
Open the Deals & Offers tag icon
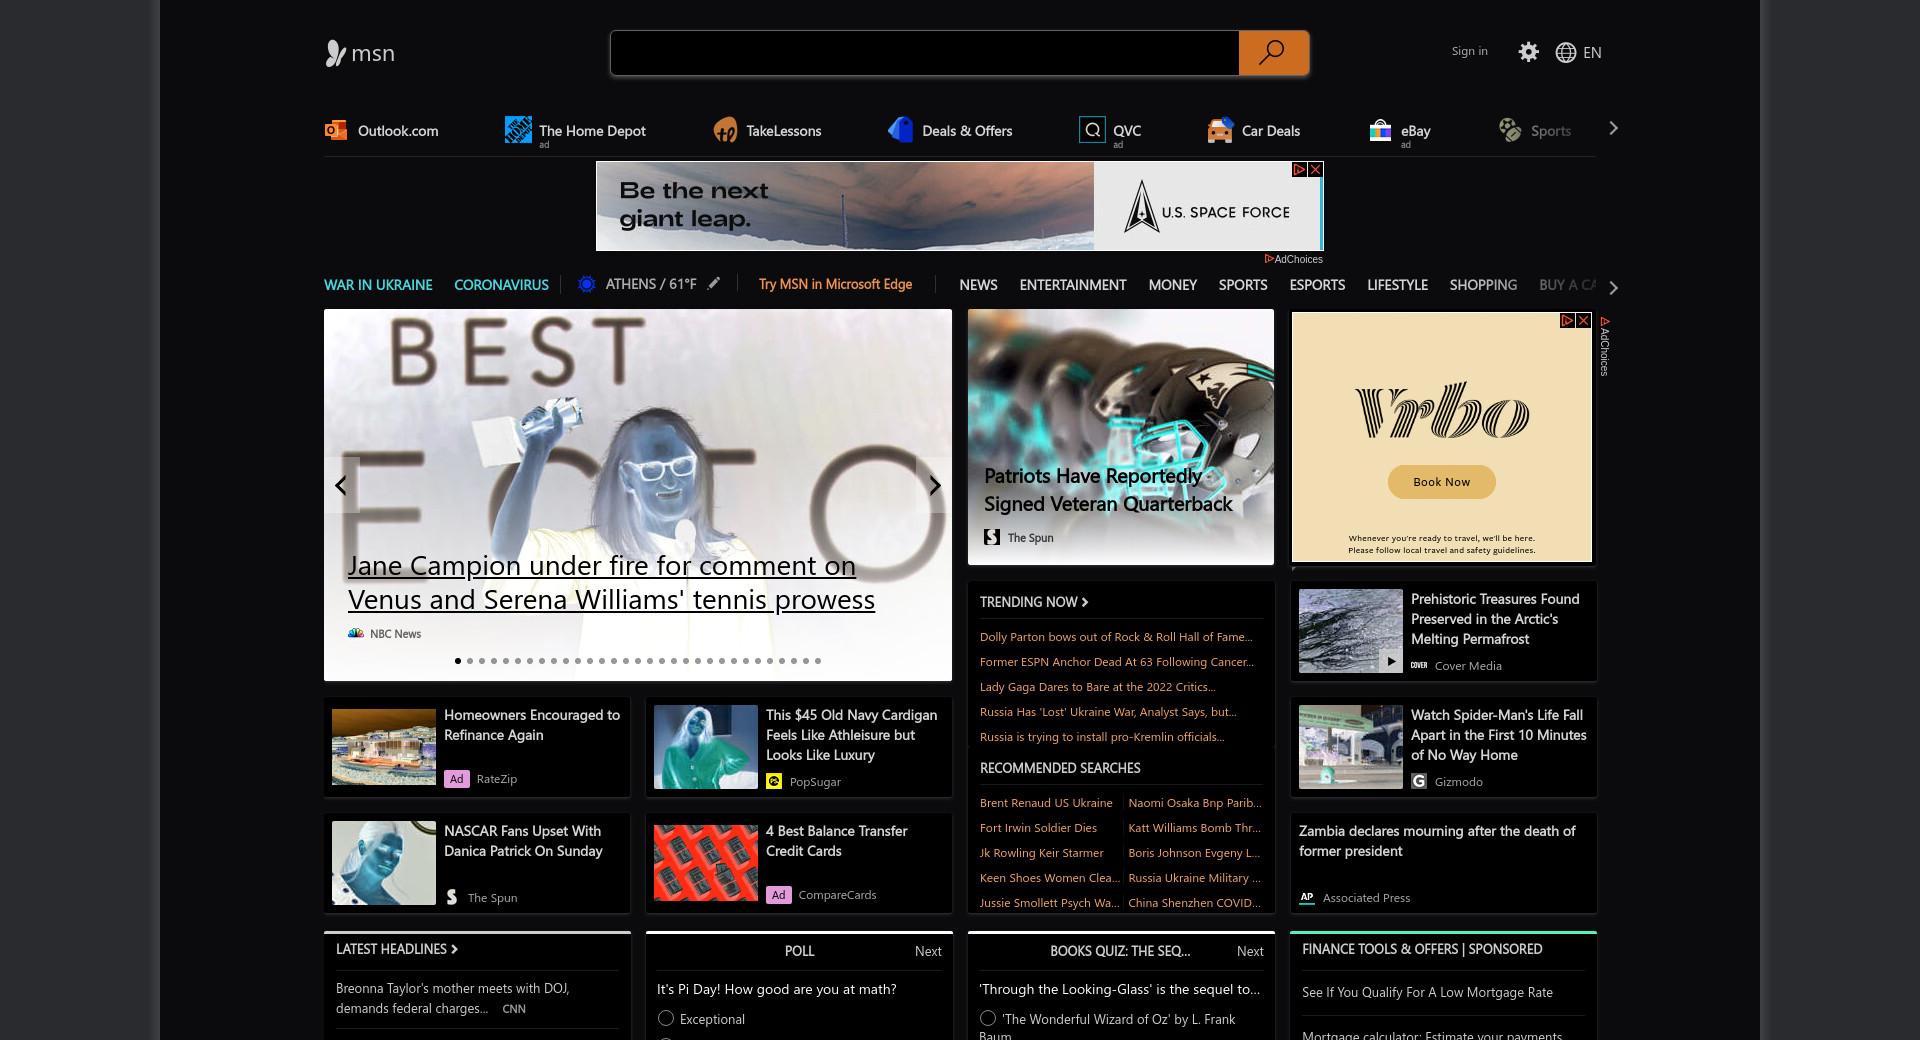pos(900,130)
